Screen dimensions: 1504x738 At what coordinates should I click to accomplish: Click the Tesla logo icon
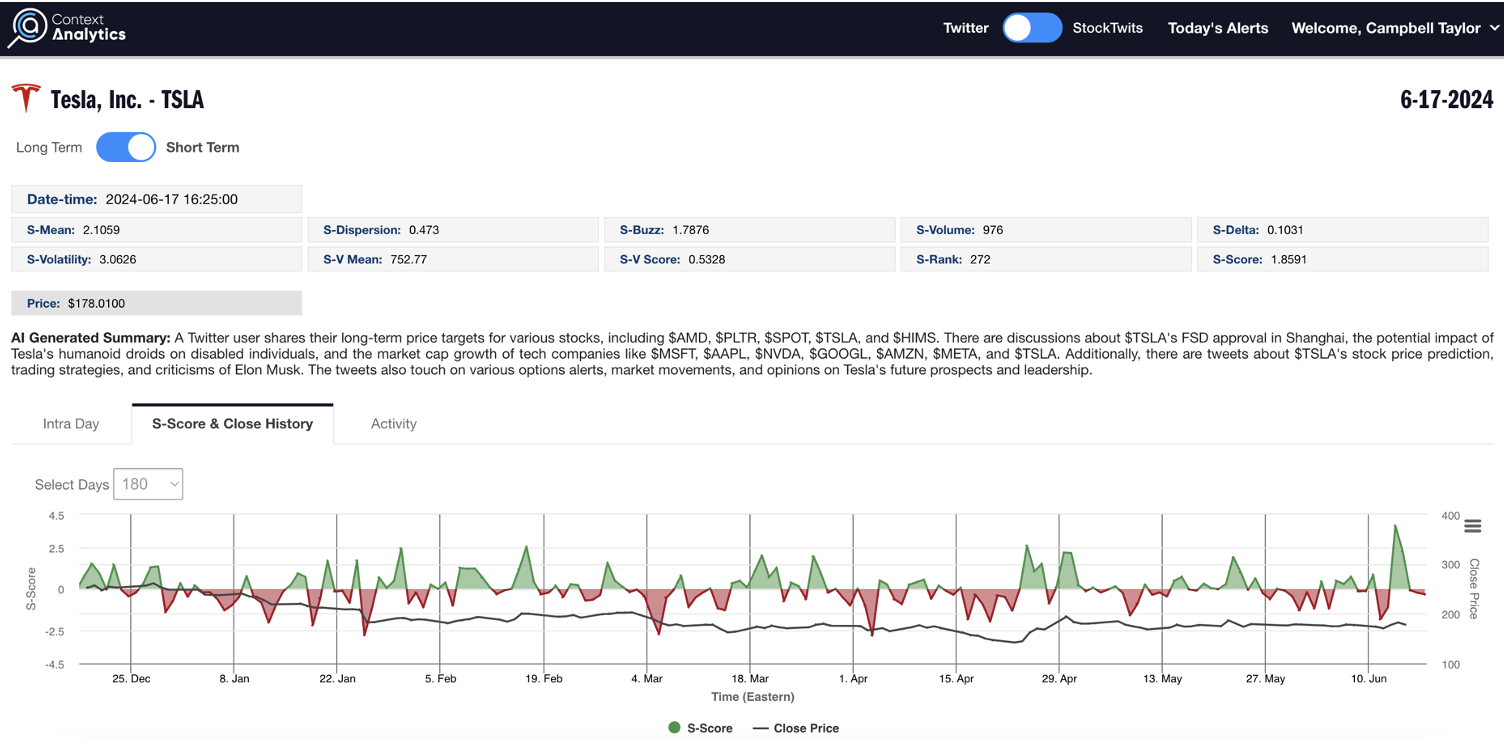point(26,99)
